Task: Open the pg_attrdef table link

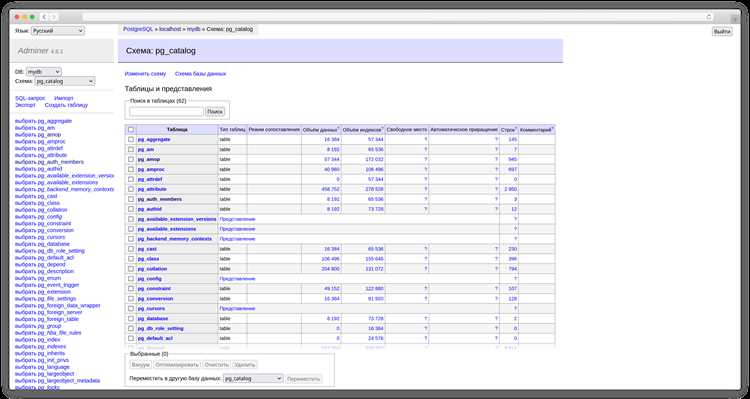Action: pyautogui.click(x=150, y=179)
